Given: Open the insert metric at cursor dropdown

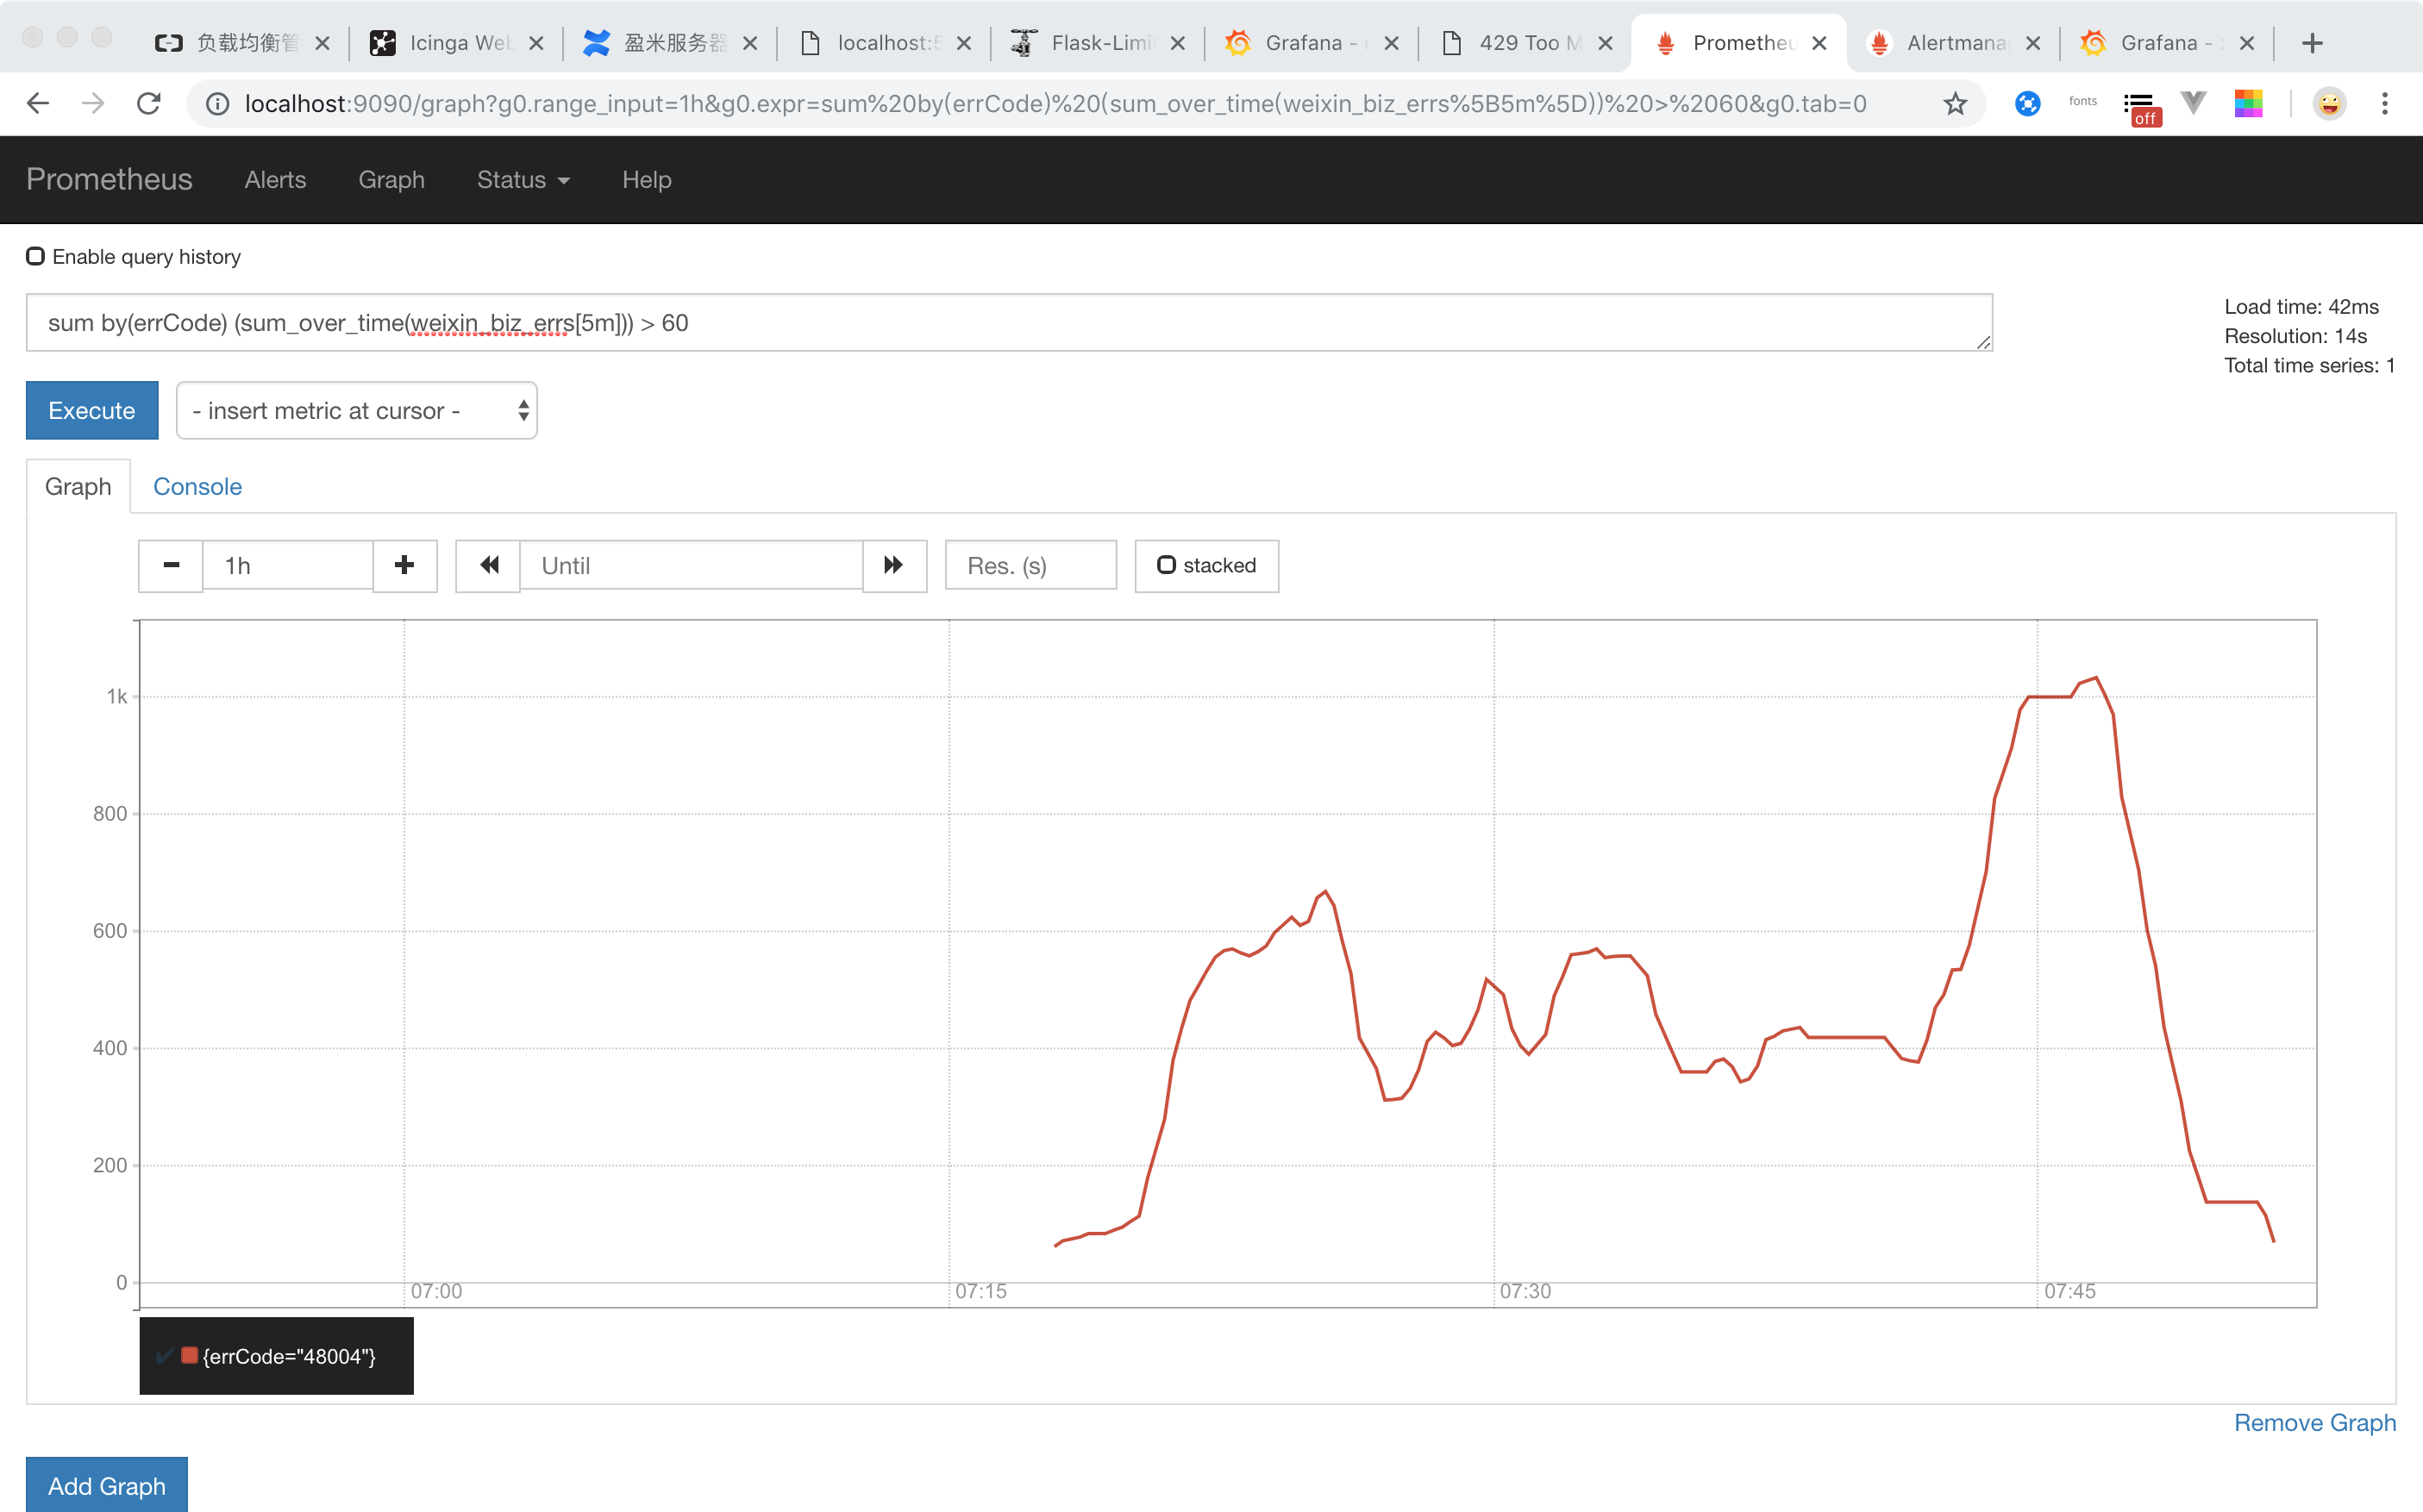Looking at the screenshot, I should pyautogui.click(x=357, y=411).
